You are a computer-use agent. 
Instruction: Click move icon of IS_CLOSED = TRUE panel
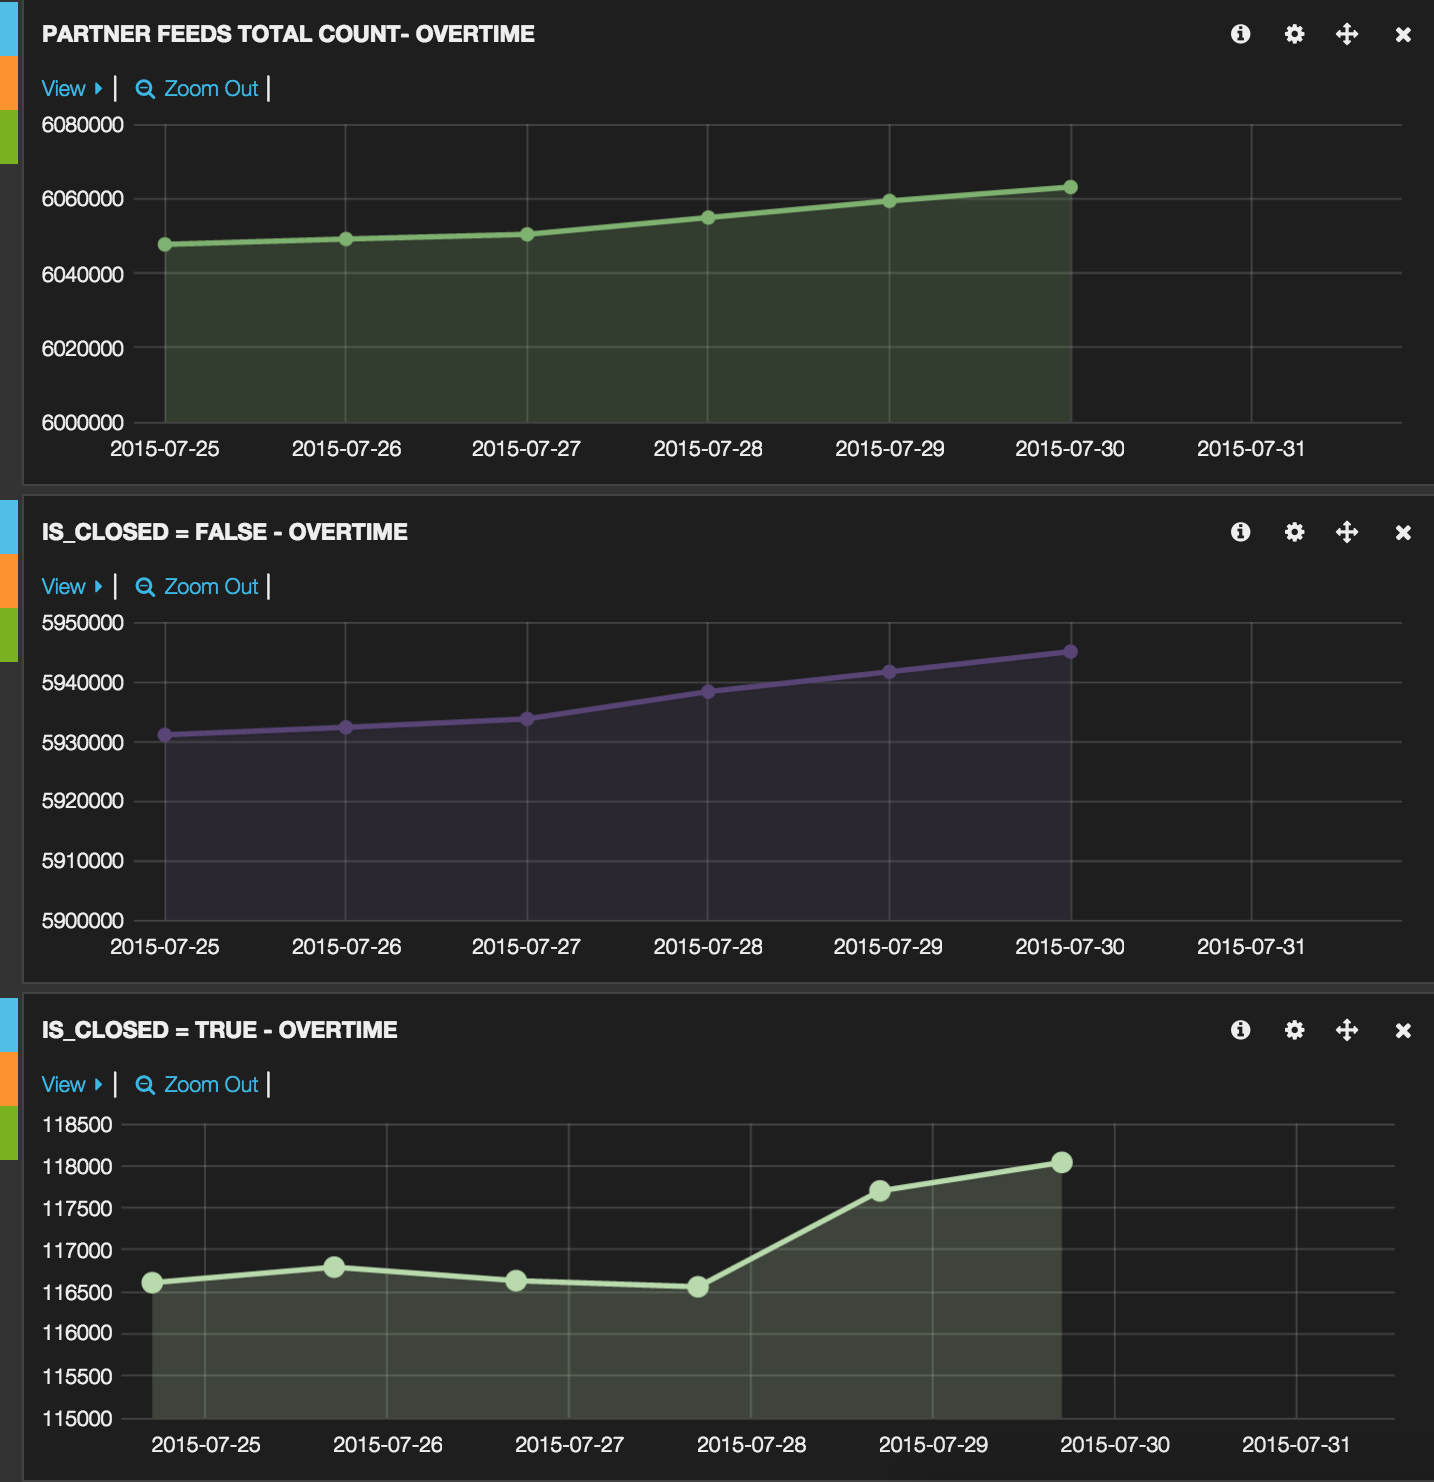[x=1347, y=1030]
